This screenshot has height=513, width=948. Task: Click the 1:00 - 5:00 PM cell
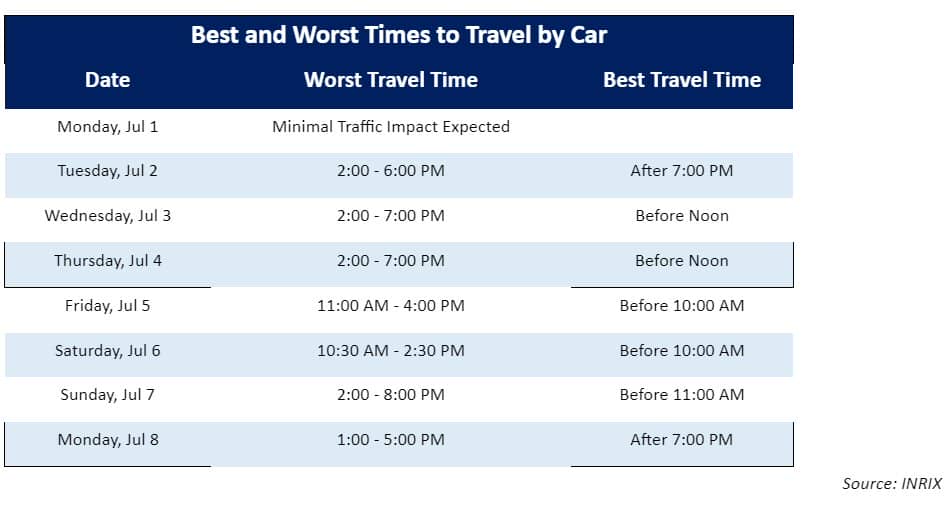[x=391, y=439]
